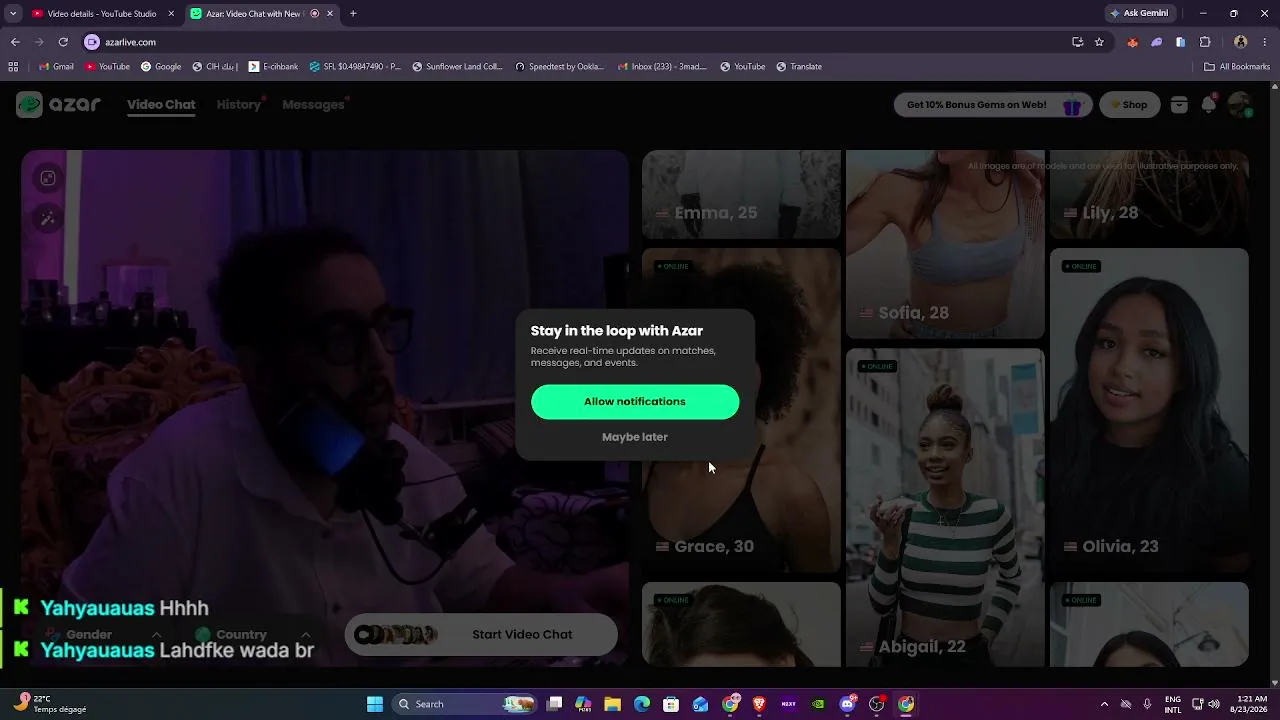
Task: Bookmark this page with the star icon
Action: 1099,42
